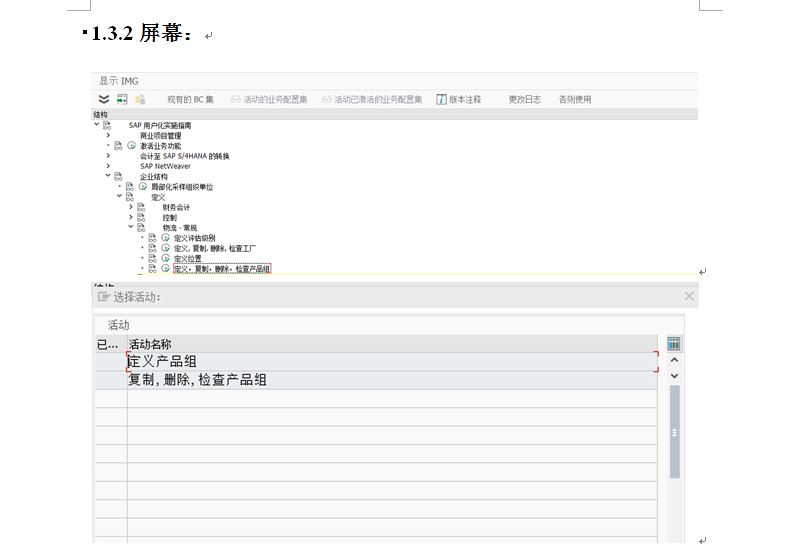This screenshot has height=546, width=788.
Task: Close the 选择活动 dialog
Action: (x=689, y=297)
